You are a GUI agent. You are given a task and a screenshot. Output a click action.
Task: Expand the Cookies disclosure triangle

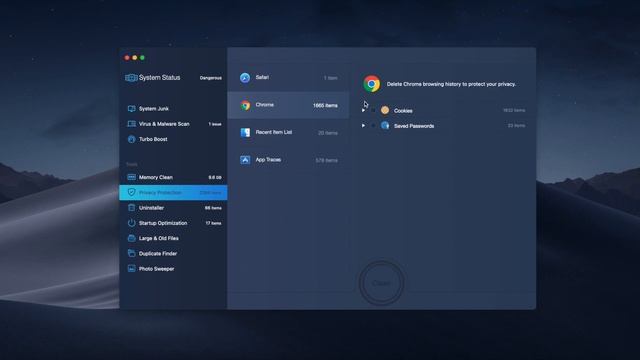(363, 110)
